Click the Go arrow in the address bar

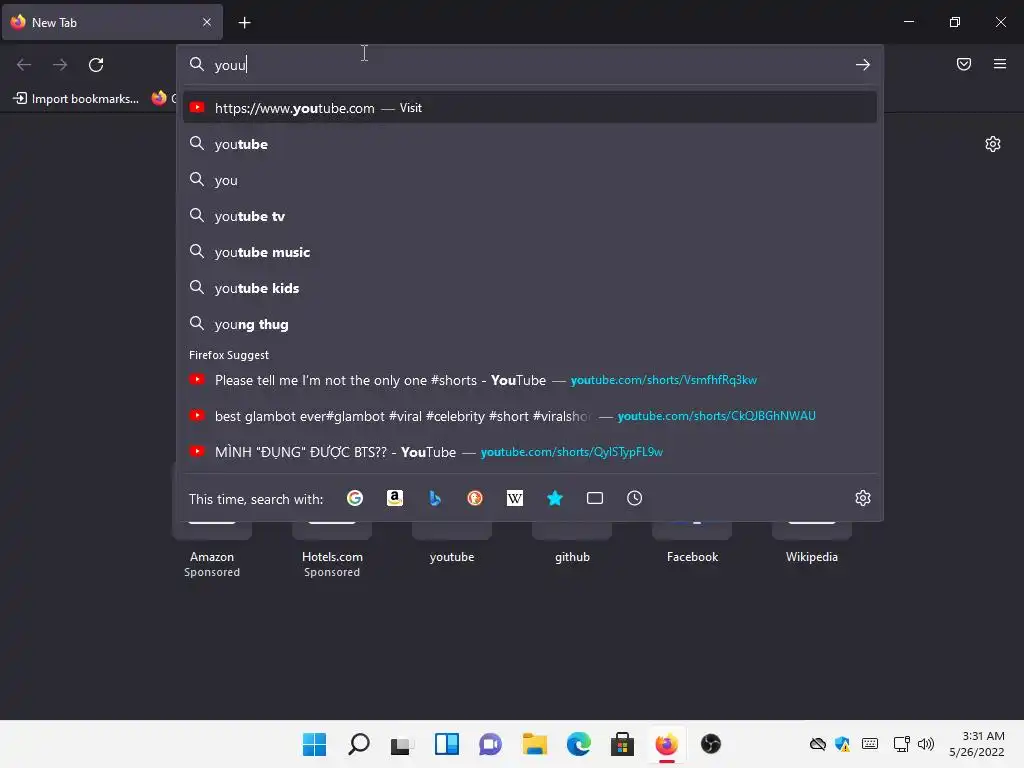point(862,65)
